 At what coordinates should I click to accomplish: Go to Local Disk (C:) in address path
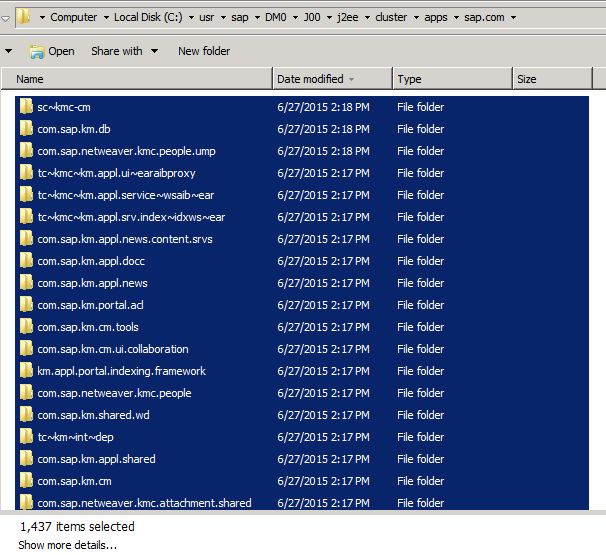tap(148, 17)
